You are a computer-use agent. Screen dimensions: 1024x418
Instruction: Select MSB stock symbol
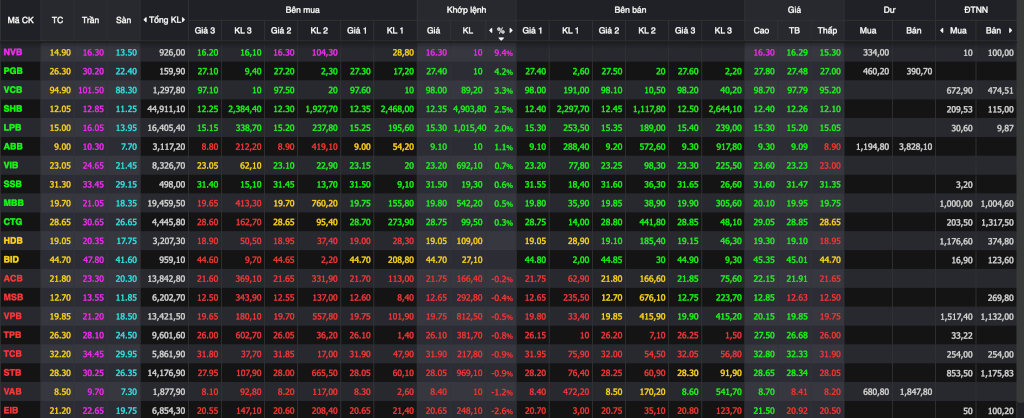[12, 297]
